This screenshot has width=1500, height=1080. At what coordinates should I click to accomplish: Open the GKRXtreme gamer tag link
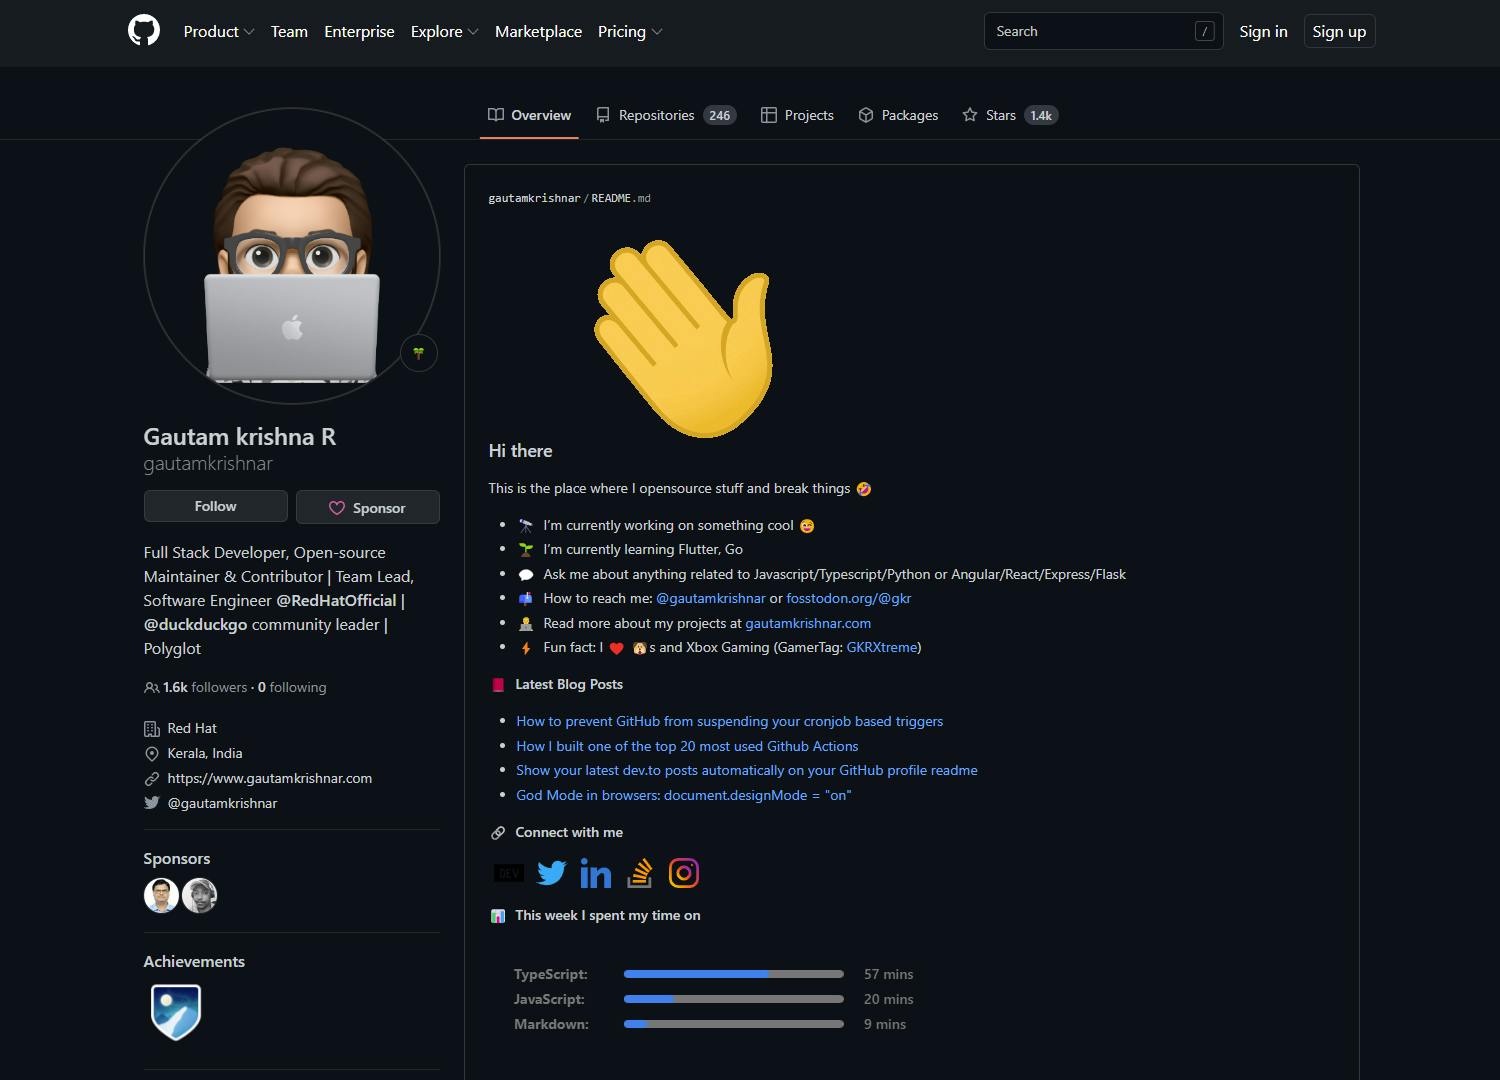click(x=882, y=647)
